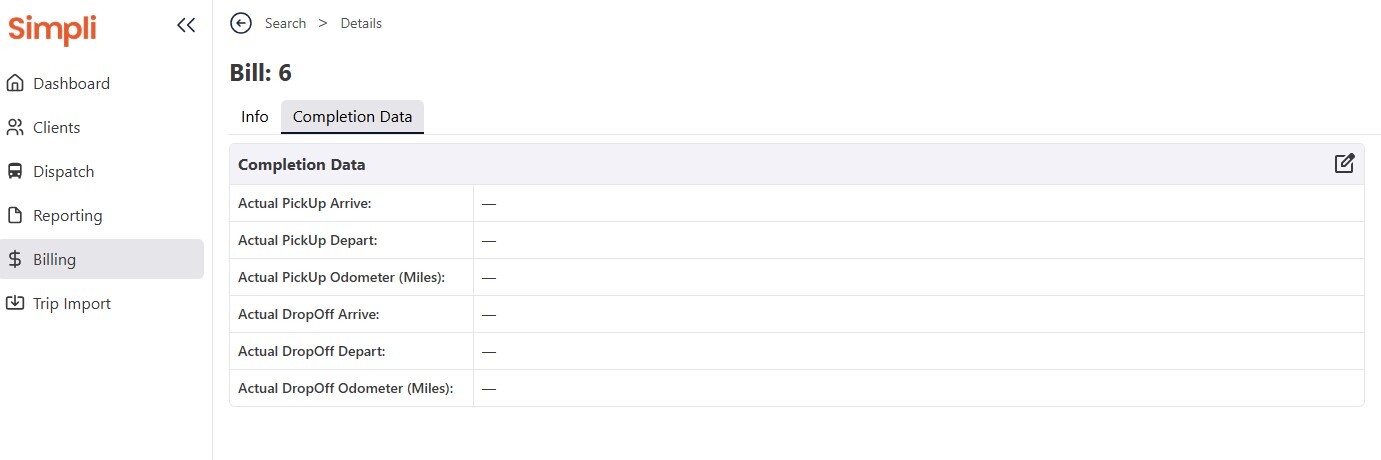The height and width of the screenshot is (460, 1381).
Task: Open the Simpli logo home
Action: pos(52,28)
